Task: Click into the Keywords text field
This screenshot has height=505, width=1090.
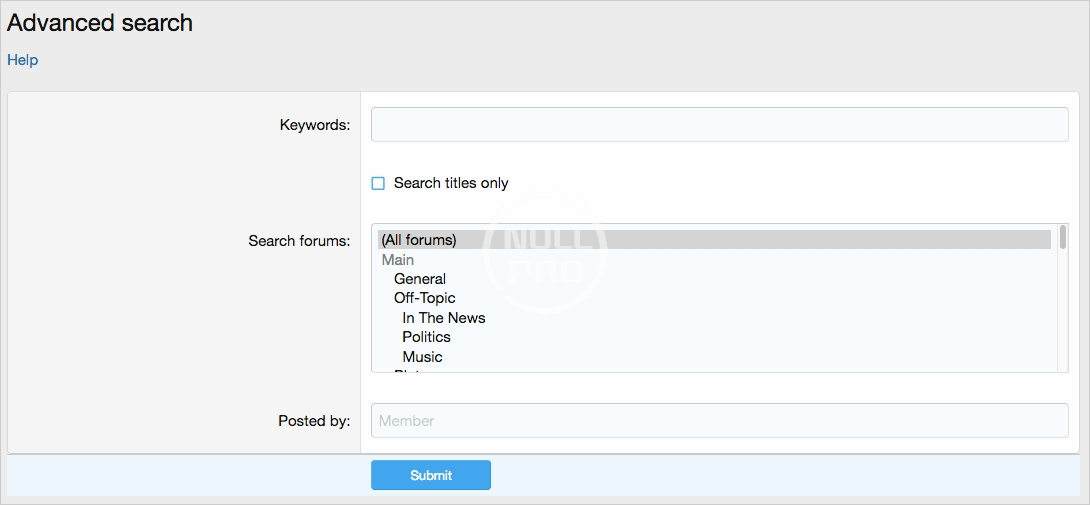Action: coord(719,125)
